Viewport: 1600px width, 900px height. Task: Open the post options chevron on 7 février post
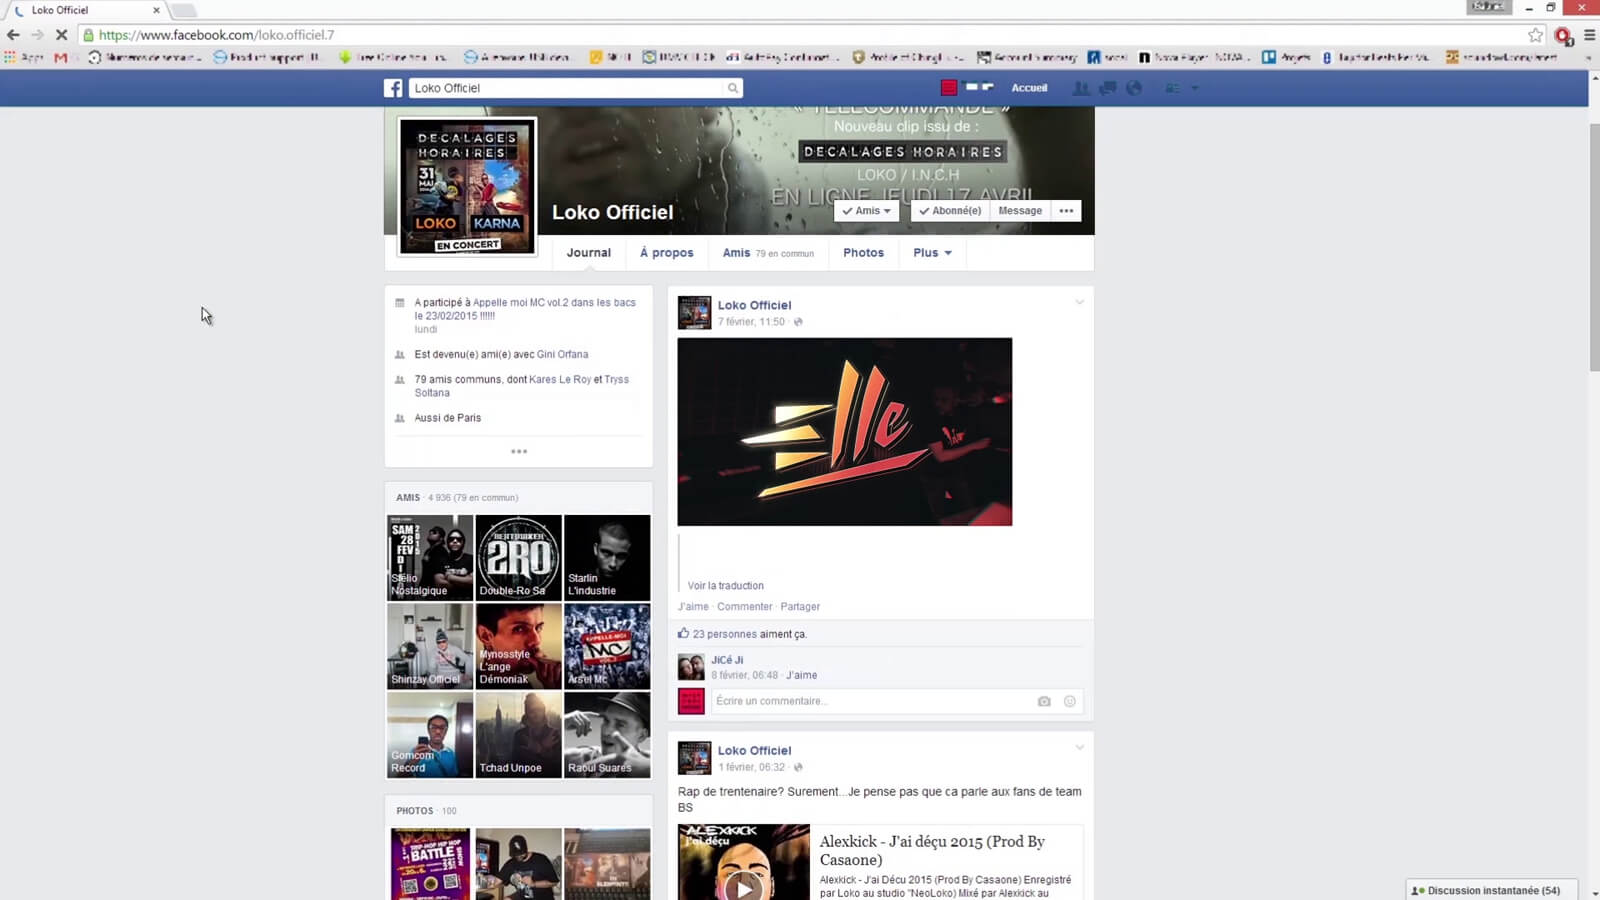(x=1079, y=302)
